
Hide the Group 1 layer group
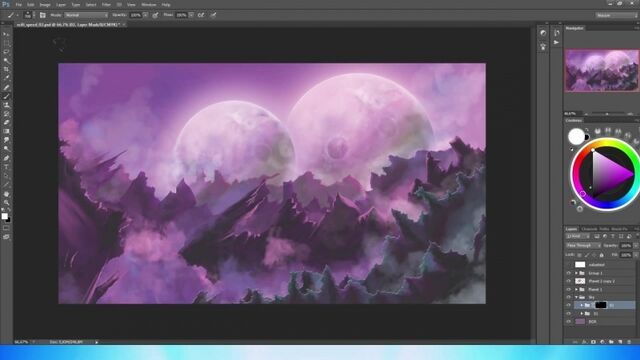click(x=569, y=273)
